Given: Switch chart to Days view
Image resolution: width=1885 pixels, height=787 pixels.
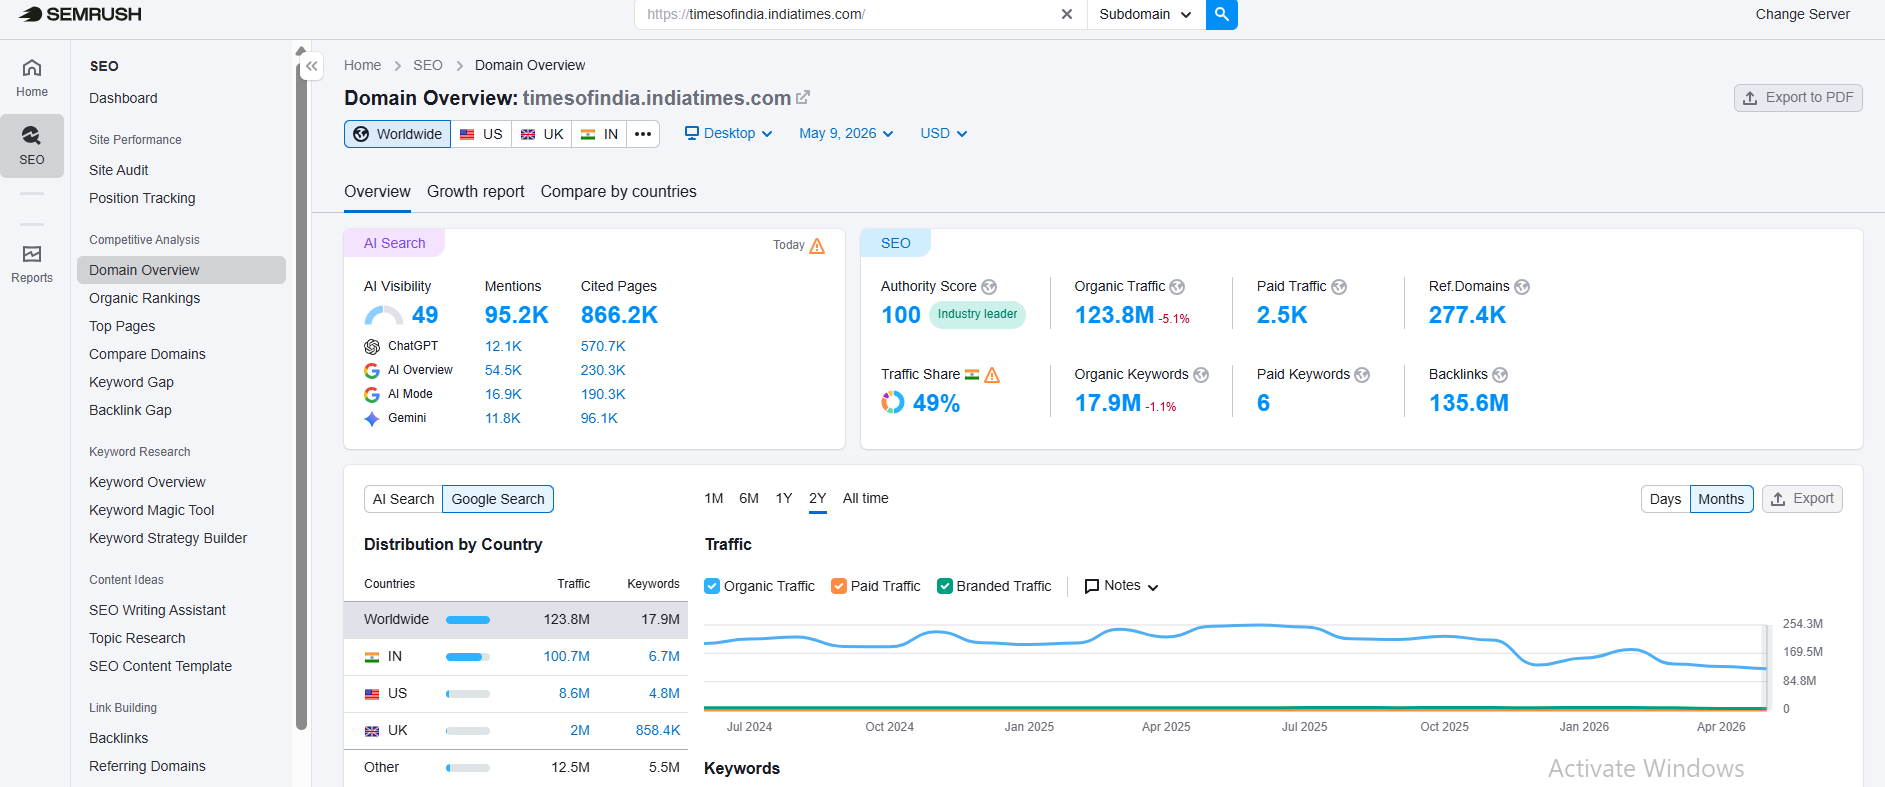Looking at the screenshot, I should click(1665, 499).
